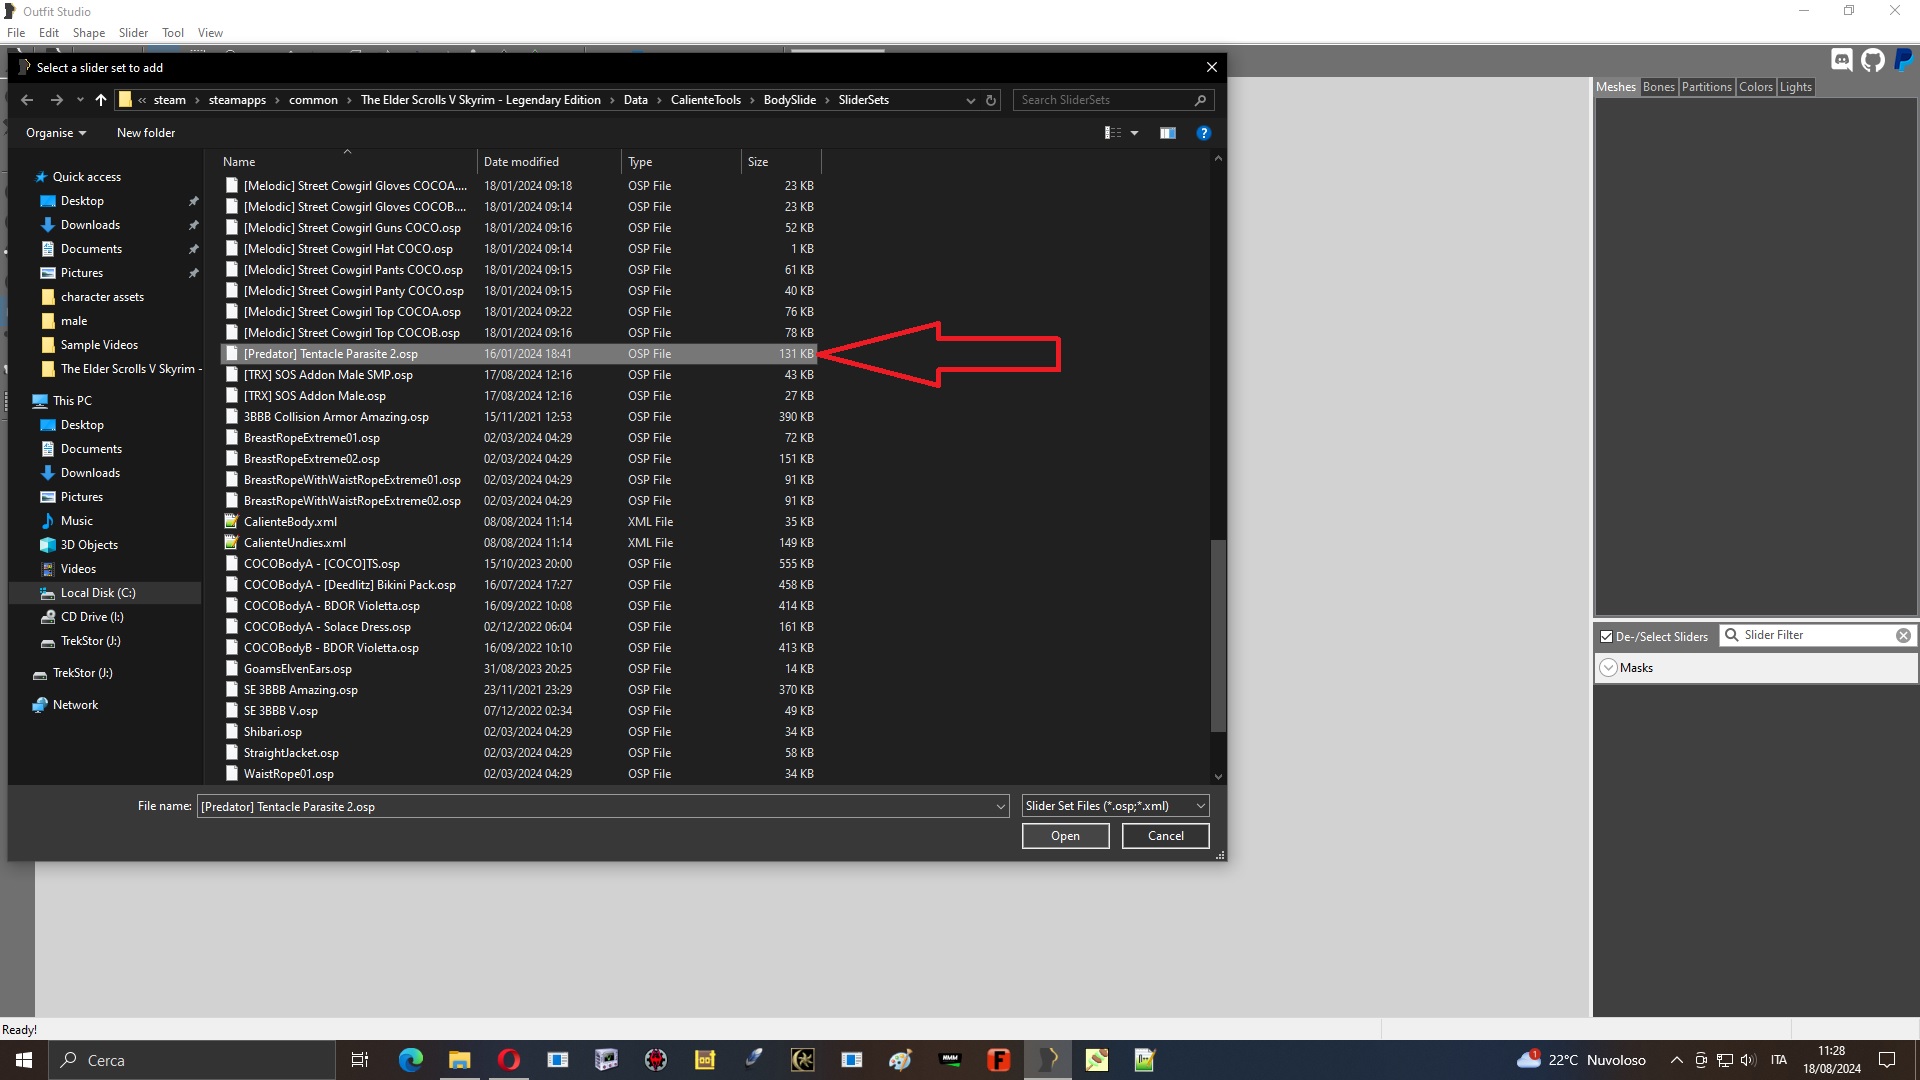Click the New folder button
This screenshot has width=1920, height=1080.
pos(146,133)
